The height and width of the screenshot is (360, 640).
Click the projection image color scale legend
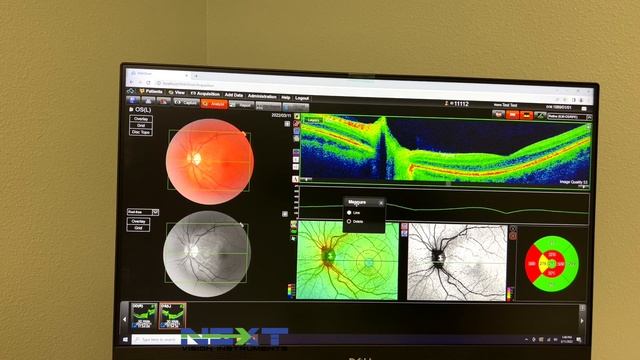coord(510,293)
